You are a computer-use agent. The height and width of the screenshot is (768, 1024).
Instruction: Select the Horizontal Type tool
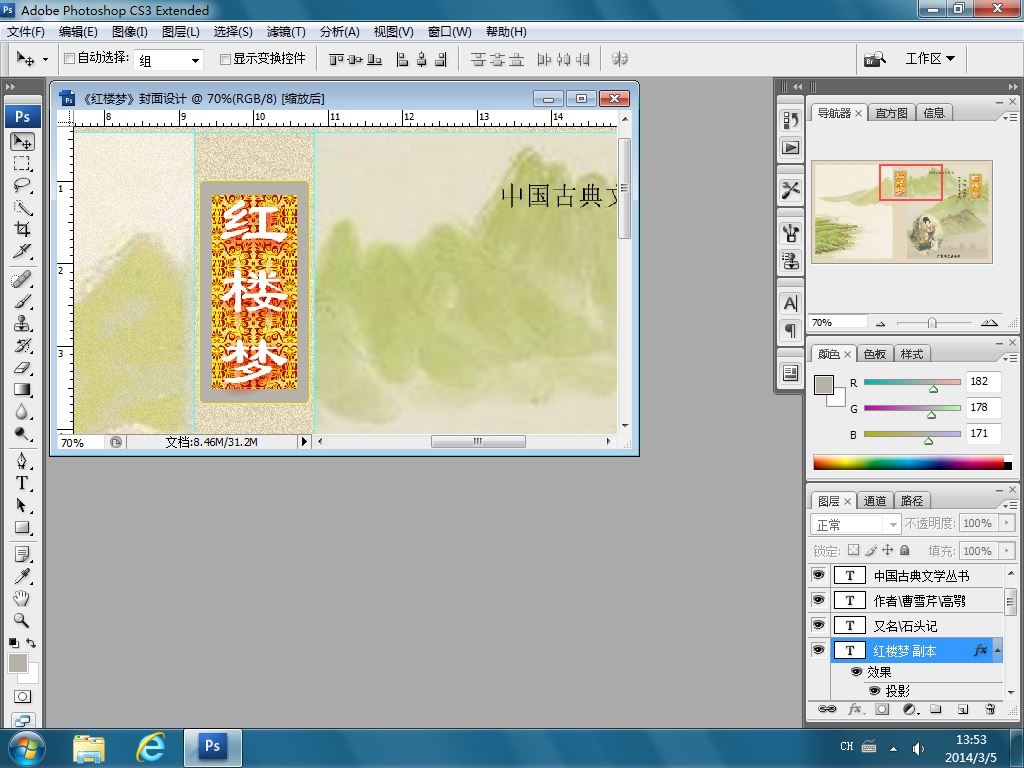coord(22,483)
